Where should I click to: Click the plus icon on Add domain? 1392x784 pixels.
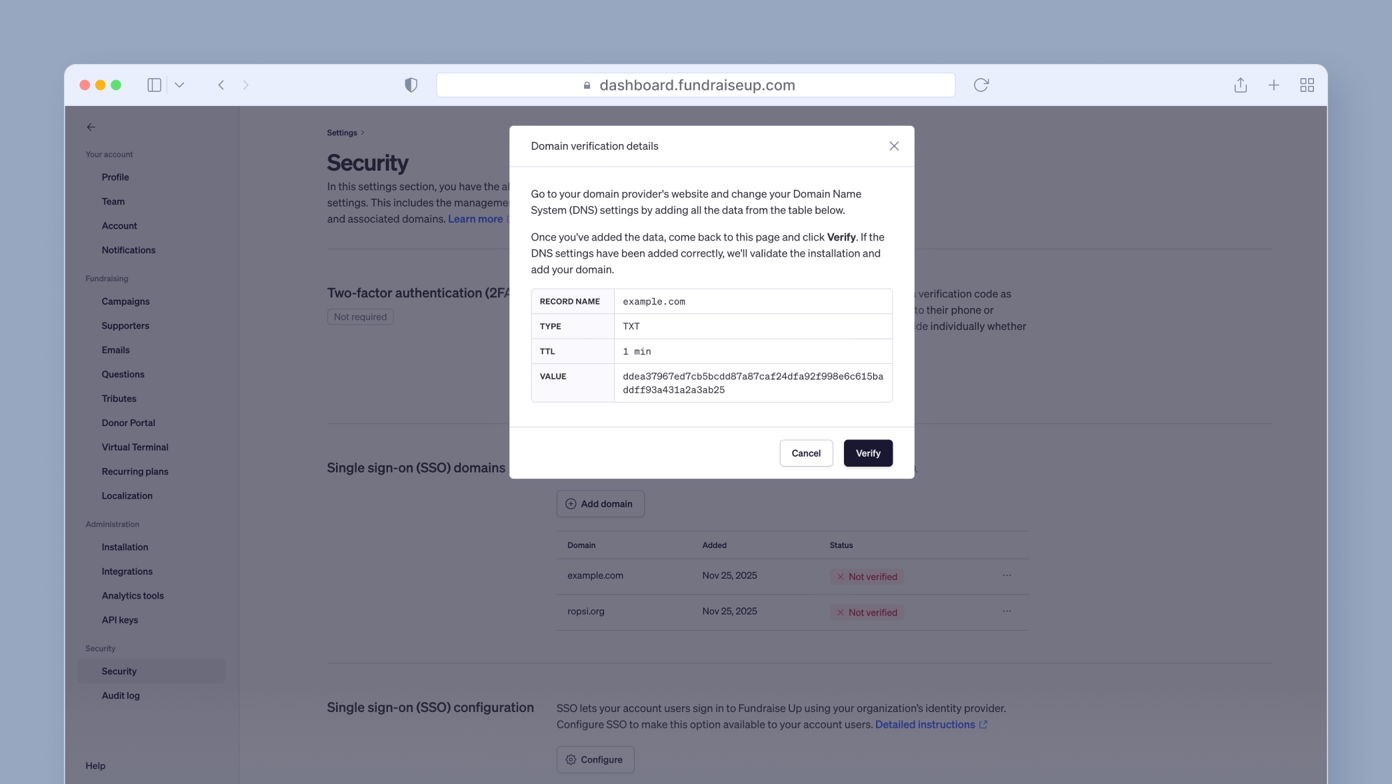pos(570,503)
